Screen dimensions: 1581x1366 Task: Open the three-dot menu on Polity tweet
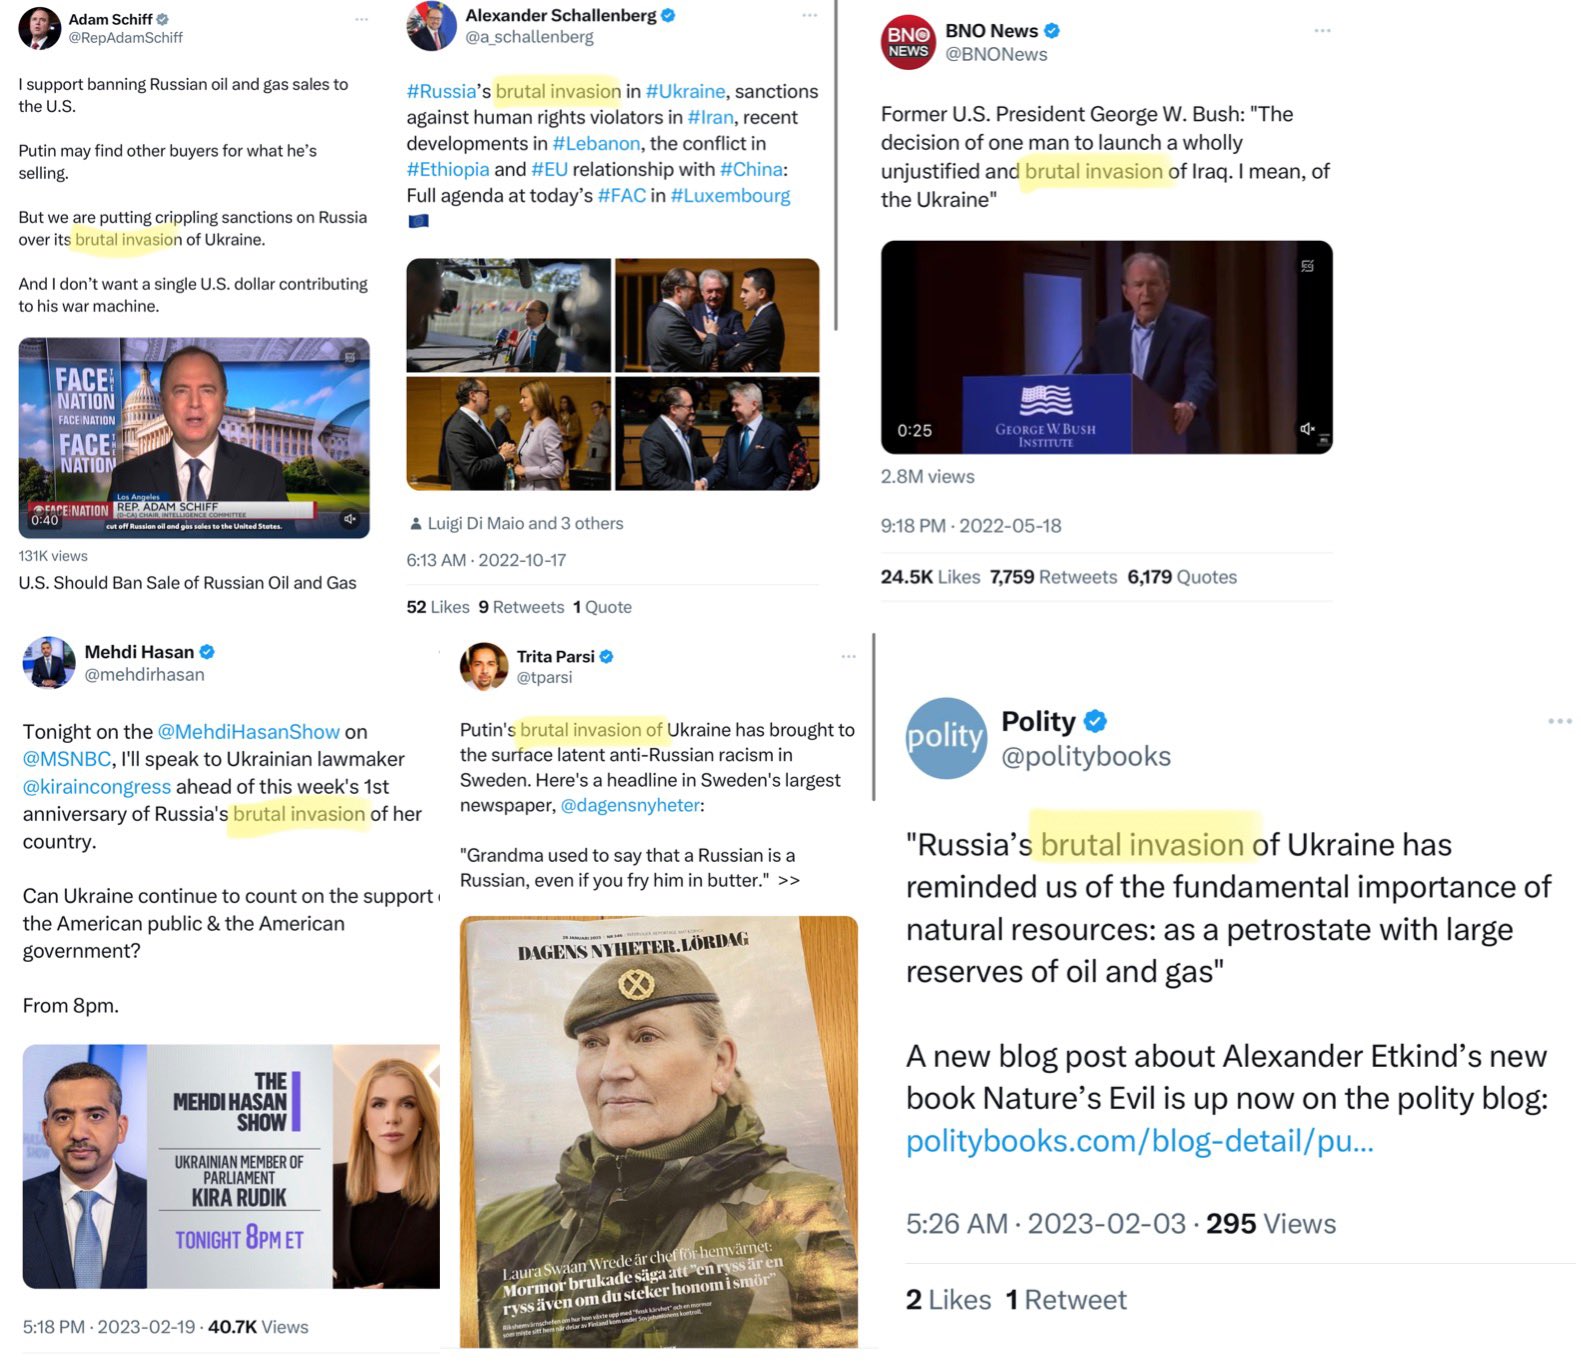pos(1559,721)
